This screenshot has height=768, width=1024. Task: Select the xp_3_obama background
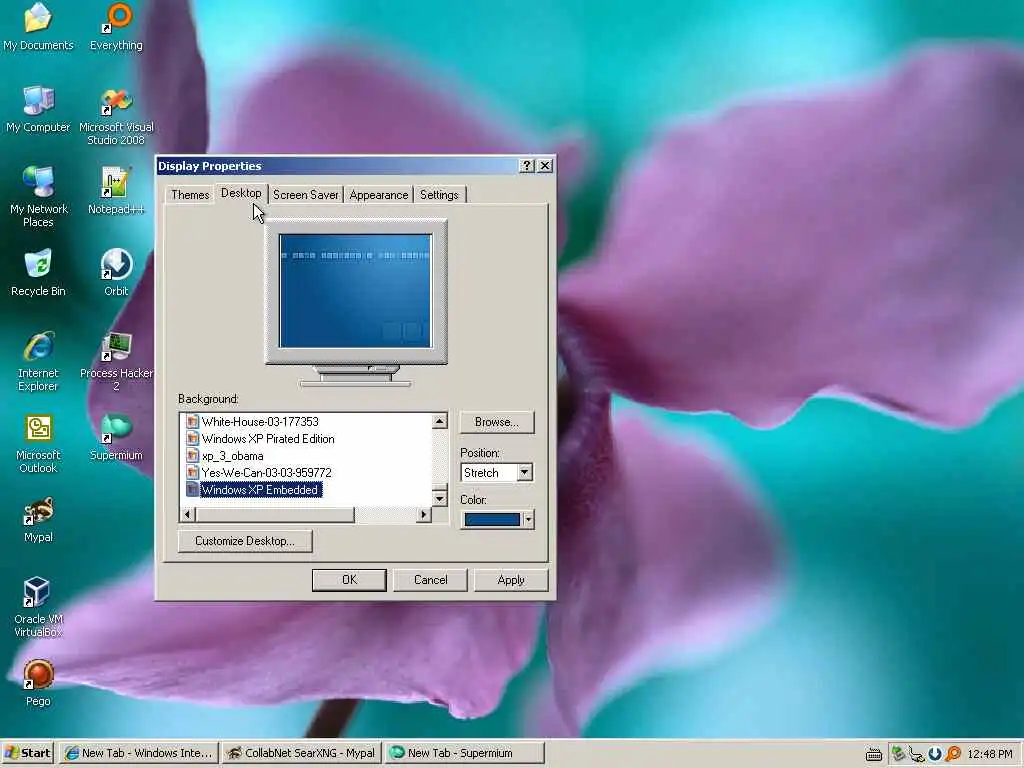pos(232,456)
